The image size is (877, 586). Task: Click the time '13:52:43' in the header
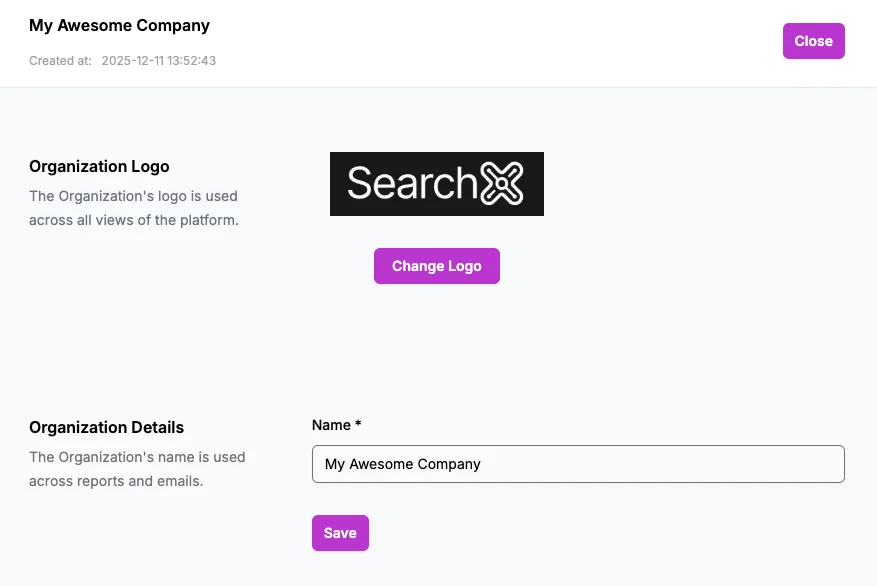[x=193, y=61]
